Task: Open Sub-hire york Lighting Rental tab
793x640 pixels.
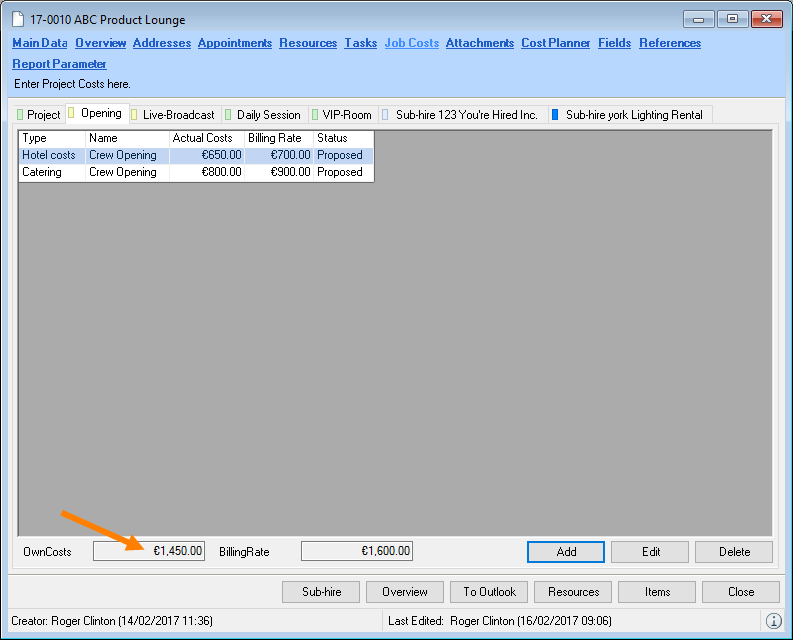Action: (x=632, y=115)
